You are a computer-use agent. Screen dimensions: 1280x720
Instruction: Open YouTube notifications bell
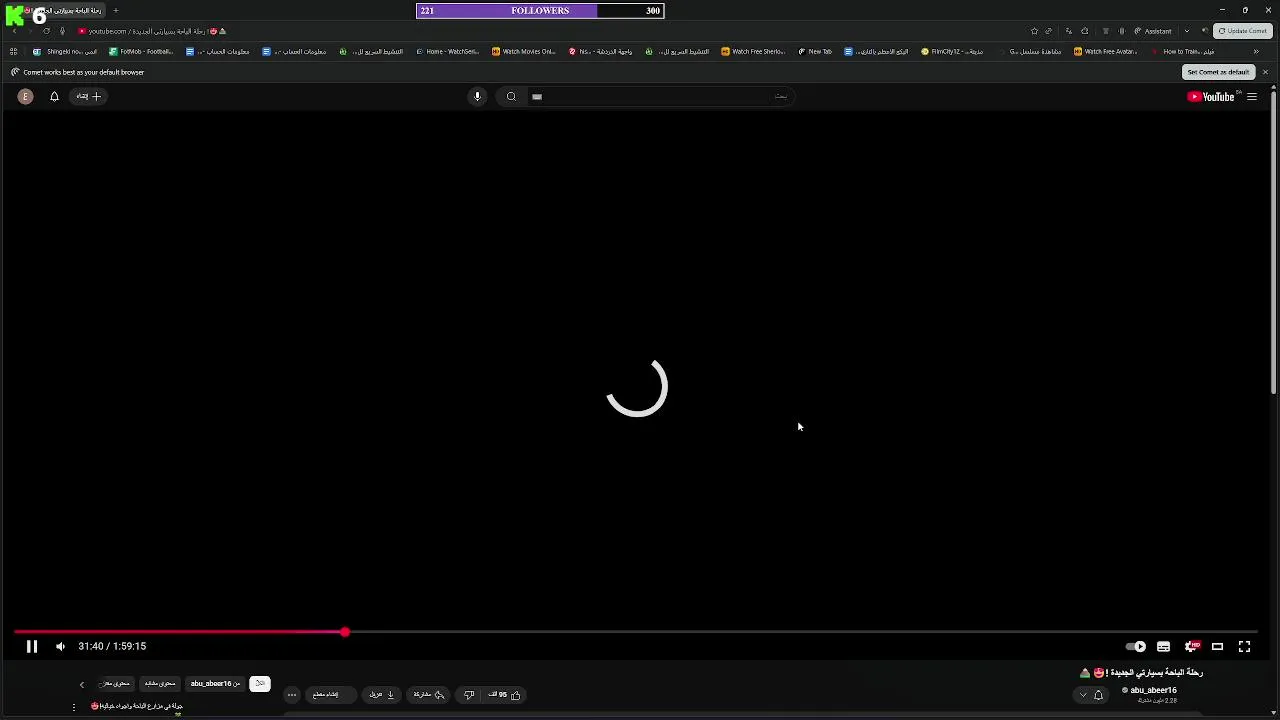tap(54, 96)
